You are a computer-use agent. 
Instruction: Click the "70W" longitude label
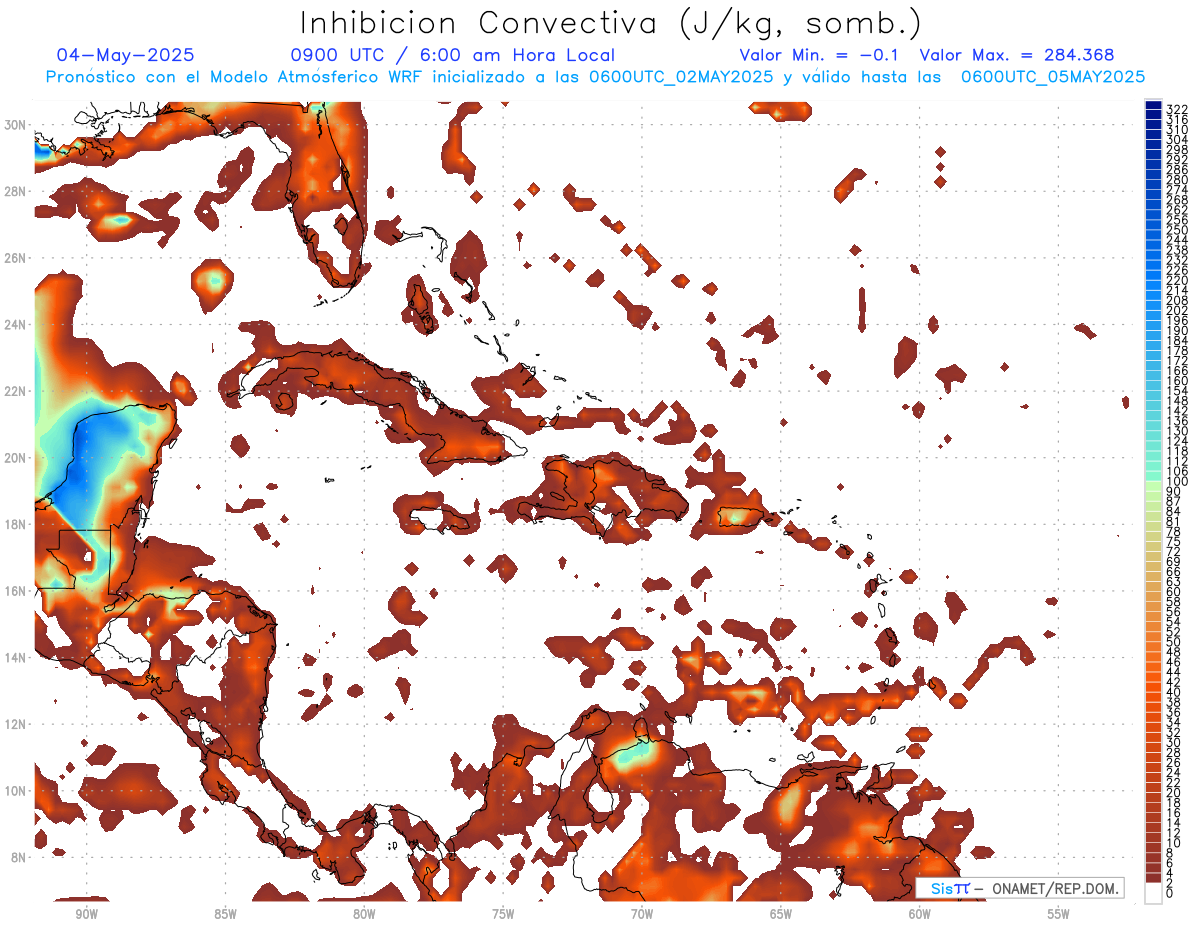coord(642,914)
